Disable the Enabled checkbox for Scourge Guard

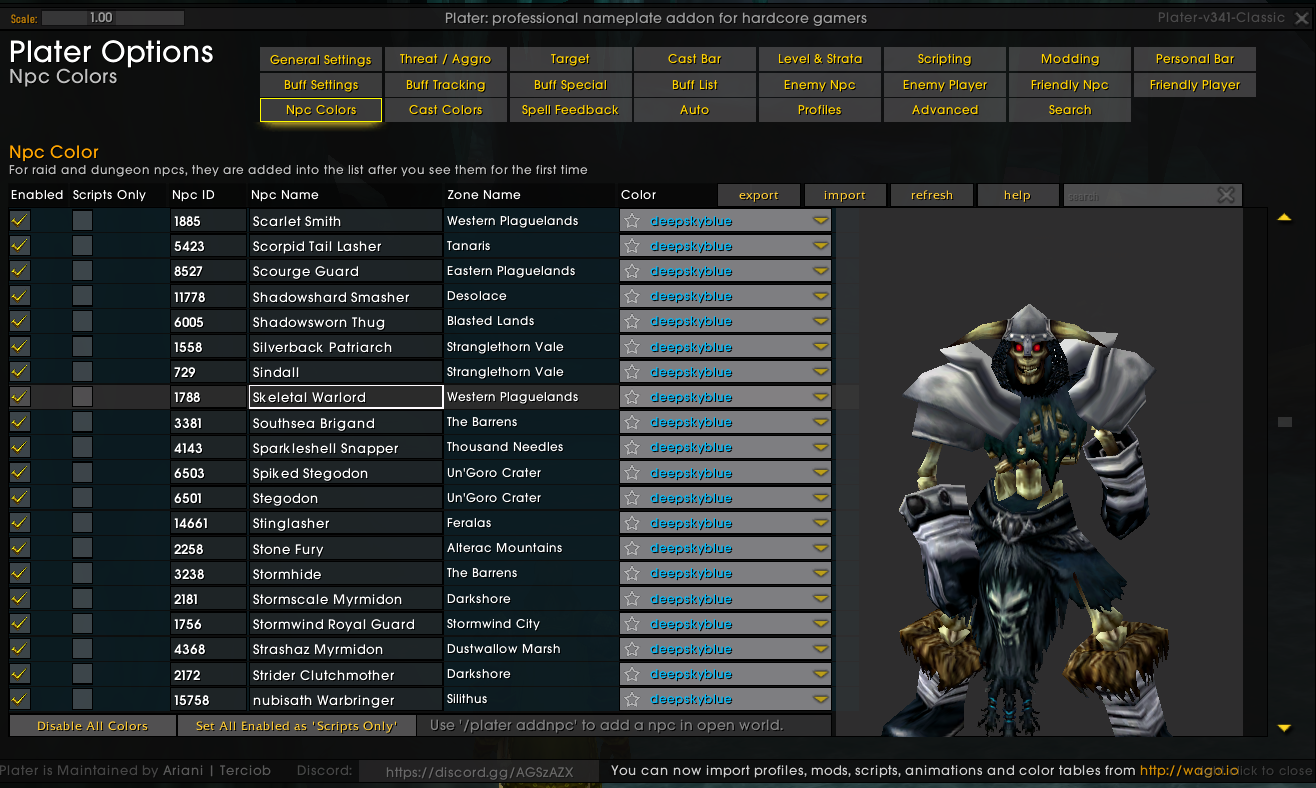(19, 271)
